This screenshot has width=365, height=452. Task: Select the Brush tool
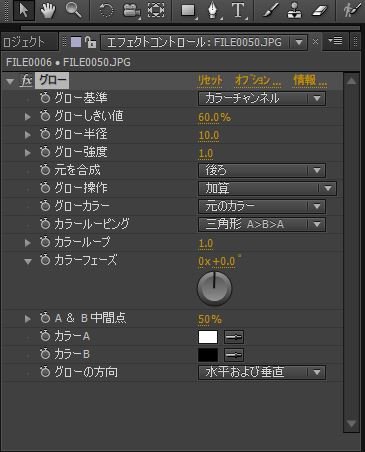click(270, 10)
